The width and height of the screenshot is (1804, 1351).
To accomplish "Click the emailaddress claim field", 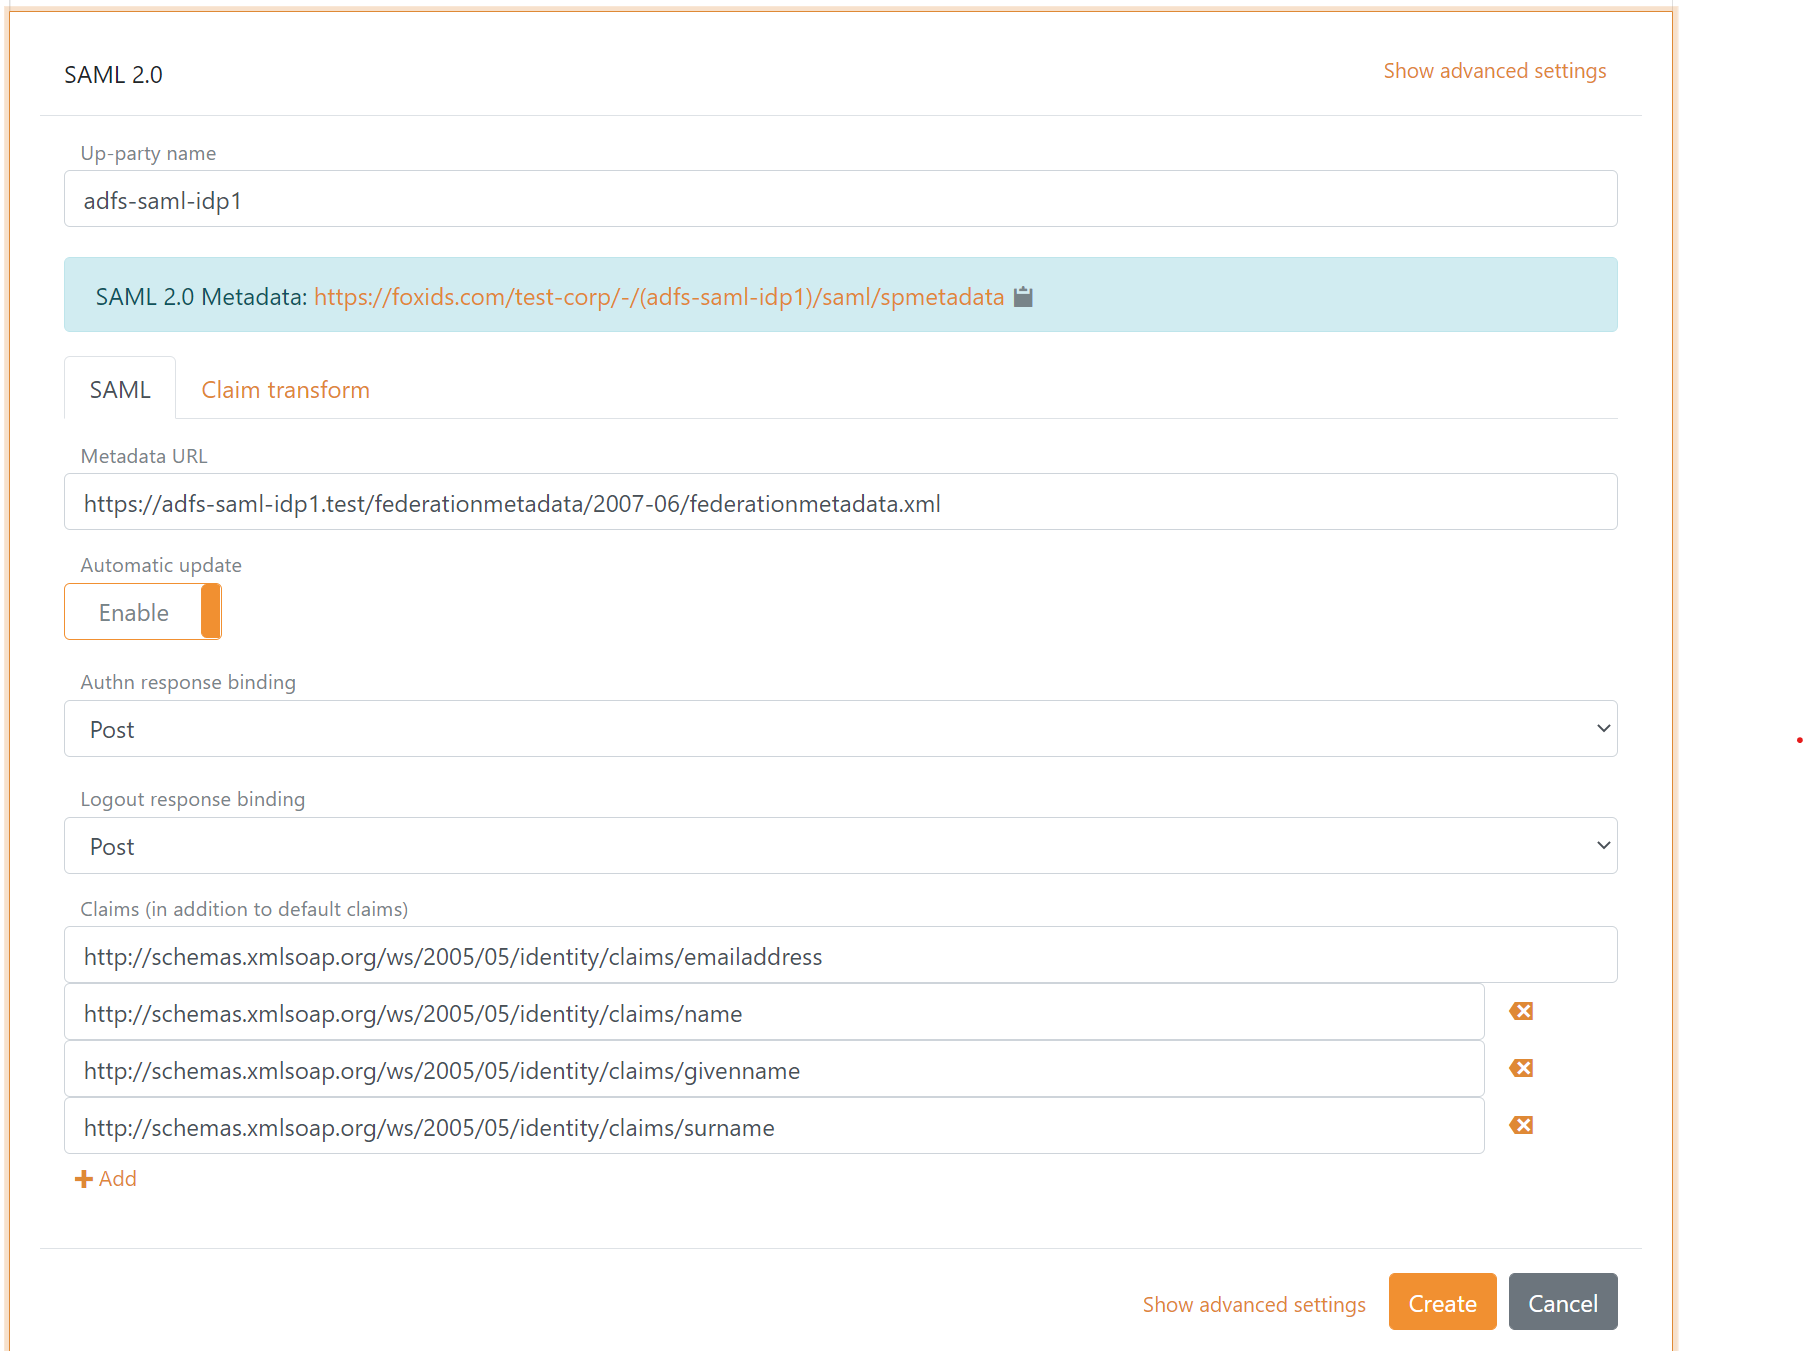I will (840, 955).
